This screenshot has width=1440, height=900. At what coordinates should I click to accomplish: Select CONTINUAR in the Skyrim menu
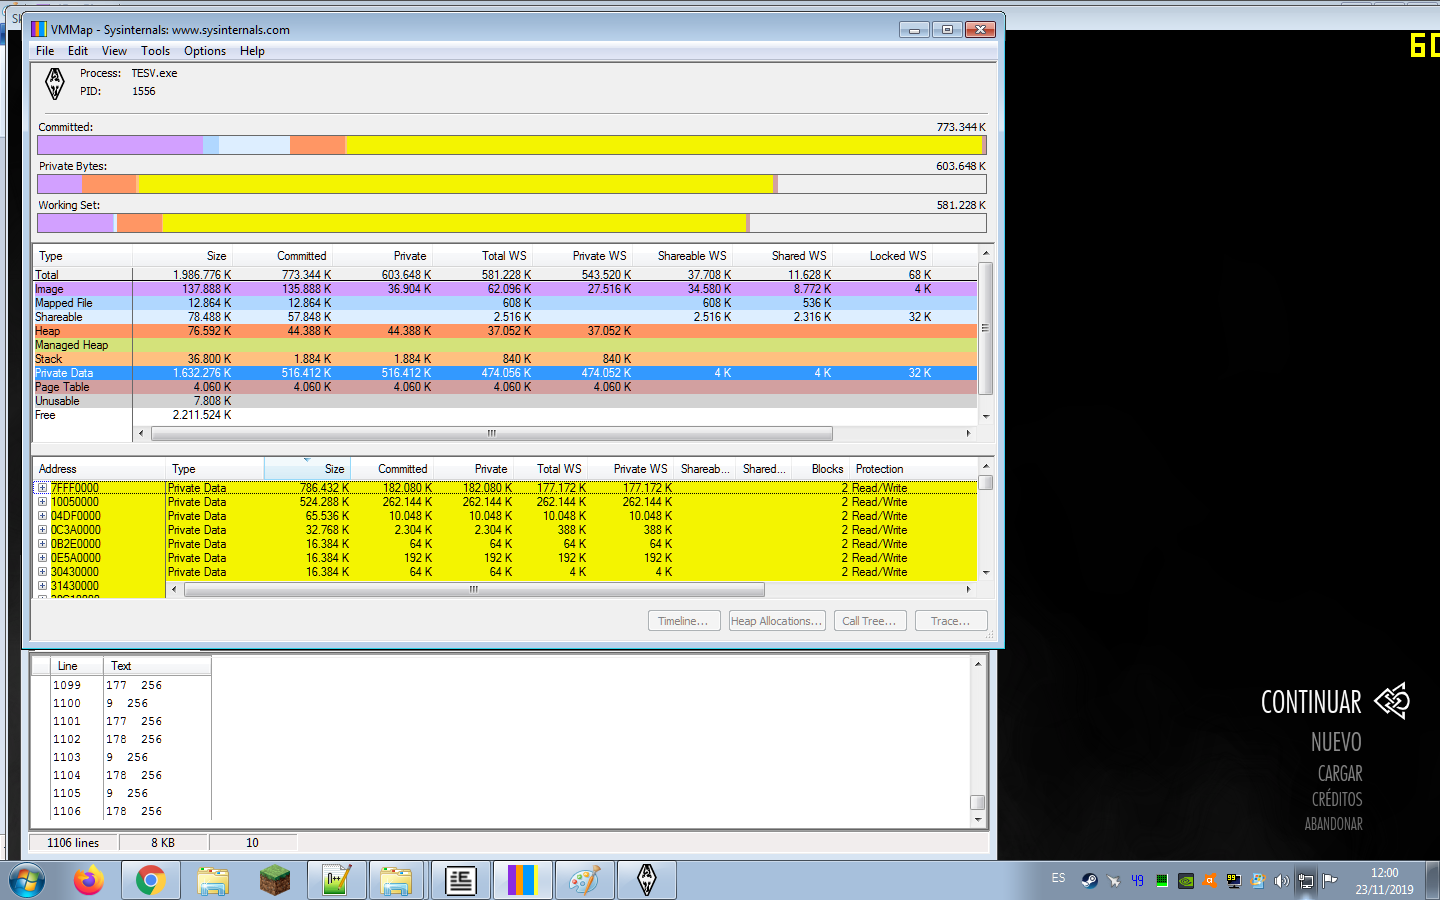[1310, 702]
